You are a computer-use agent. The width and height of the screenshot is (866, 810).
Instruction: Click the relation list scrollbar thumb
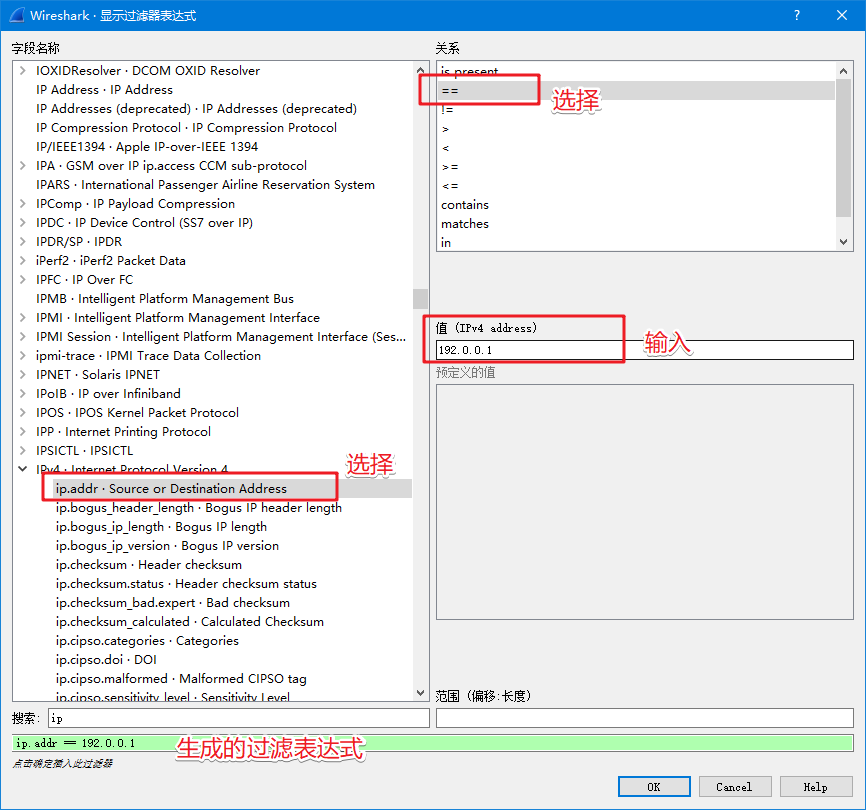coord(843,148)
